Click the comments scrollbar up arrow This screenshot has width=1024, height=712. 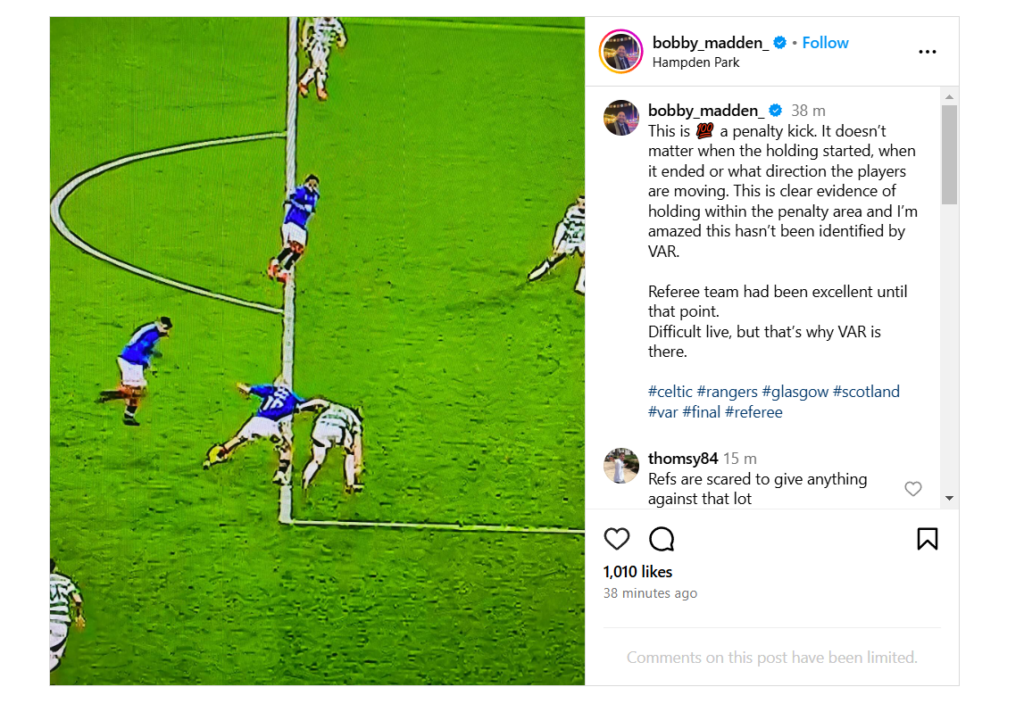tap(949, 96)
